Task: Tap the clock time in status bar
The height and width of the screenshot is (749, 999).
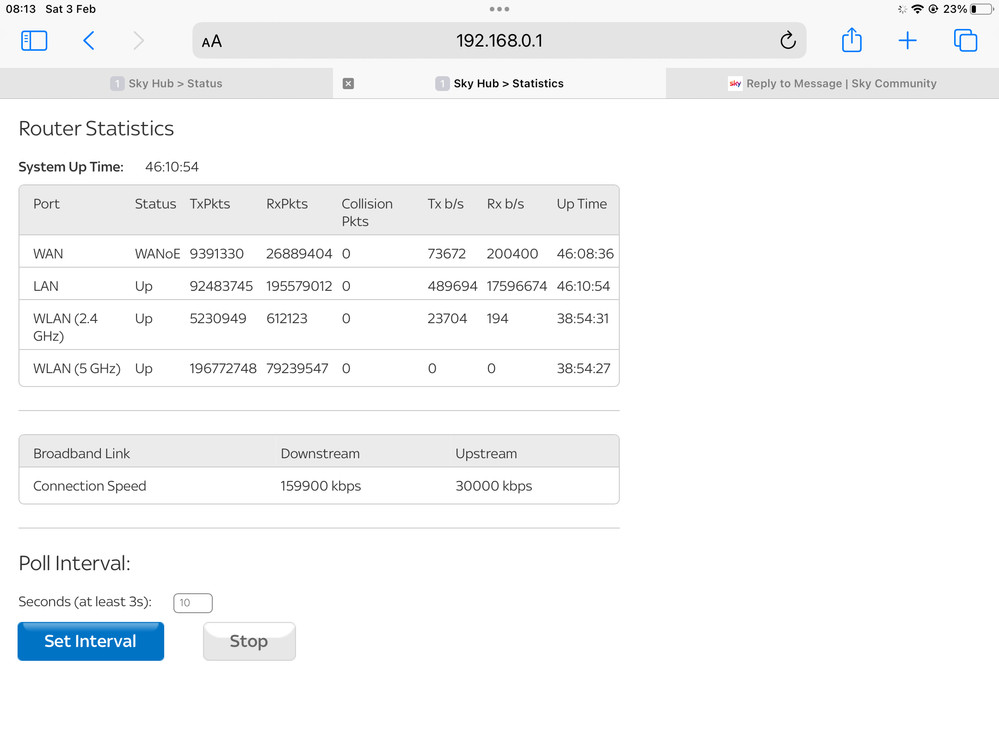Action: [21, 9]
